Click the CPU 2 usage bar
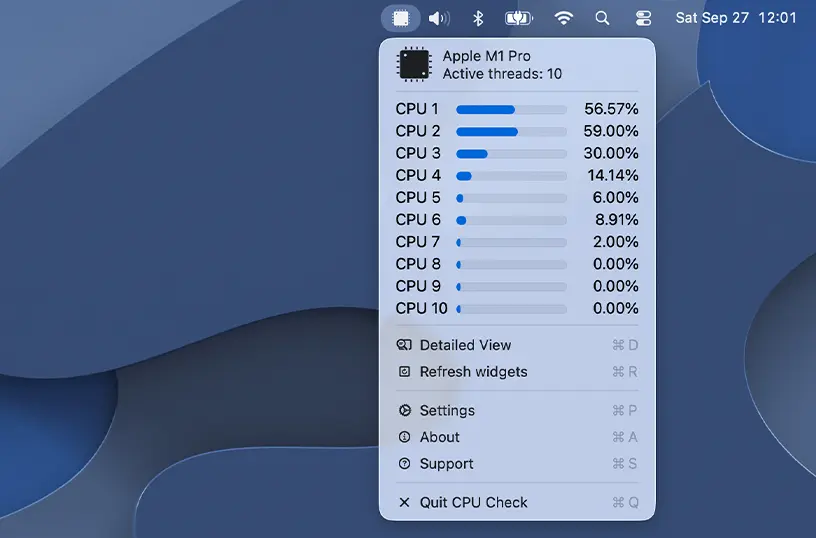This screenshot has width=816, height=538. coord(511,132)
